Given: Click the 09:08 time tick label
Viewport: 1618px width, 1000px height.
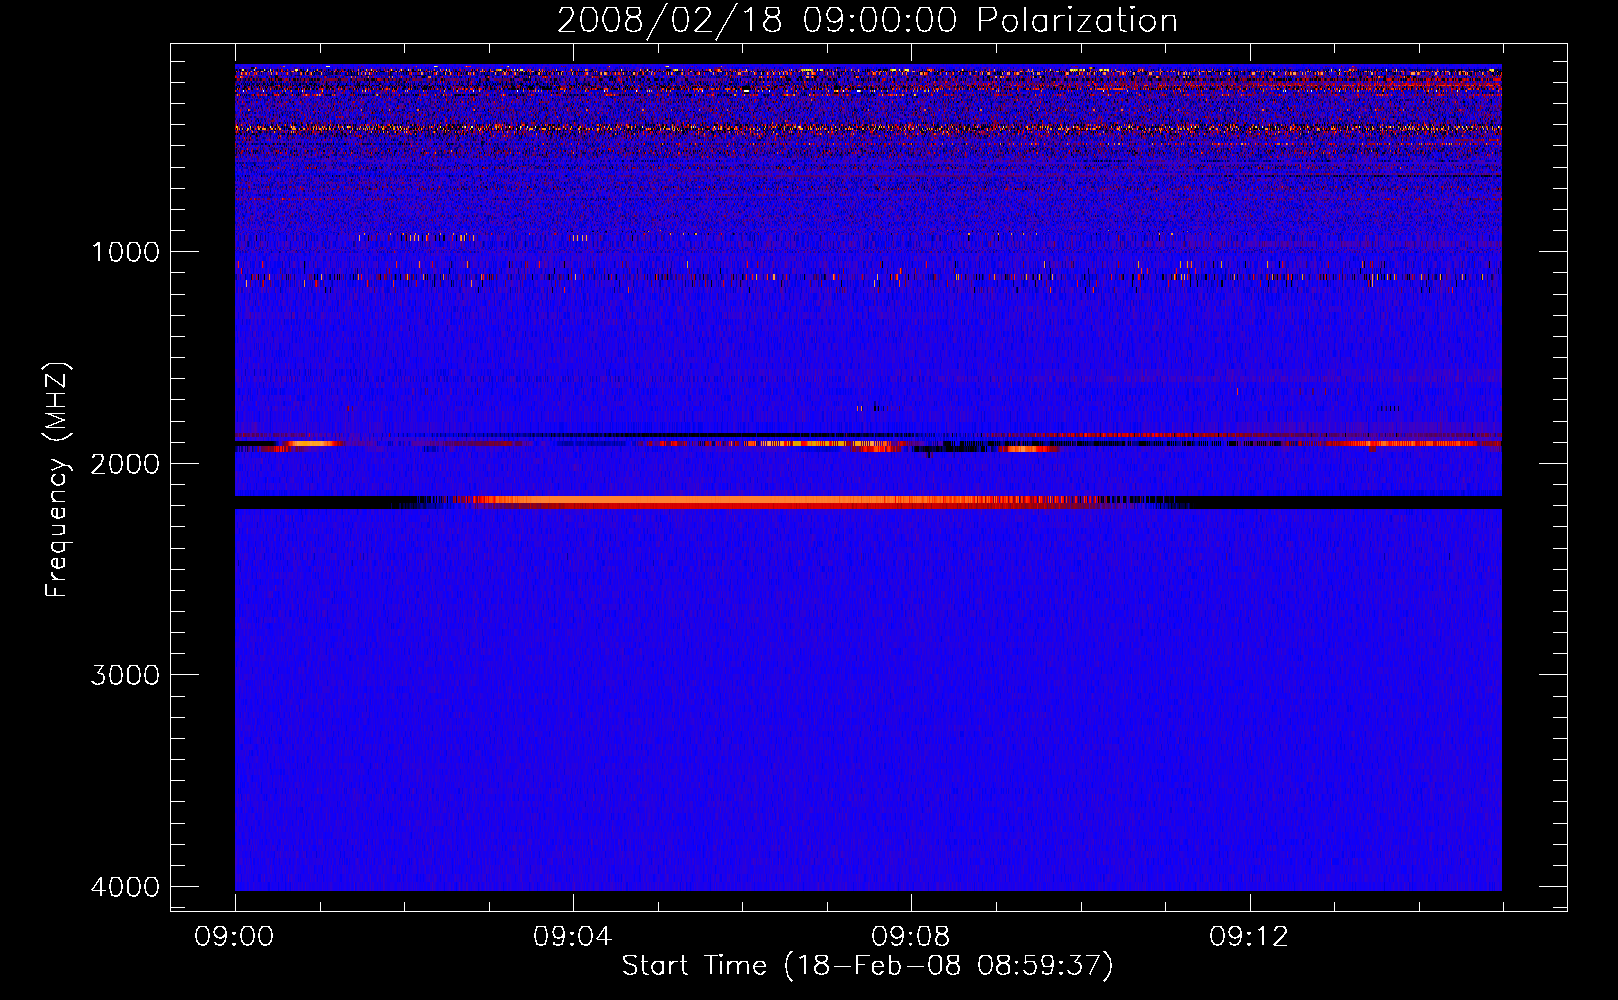Looking at the screenshot, I should click(911, 937).
